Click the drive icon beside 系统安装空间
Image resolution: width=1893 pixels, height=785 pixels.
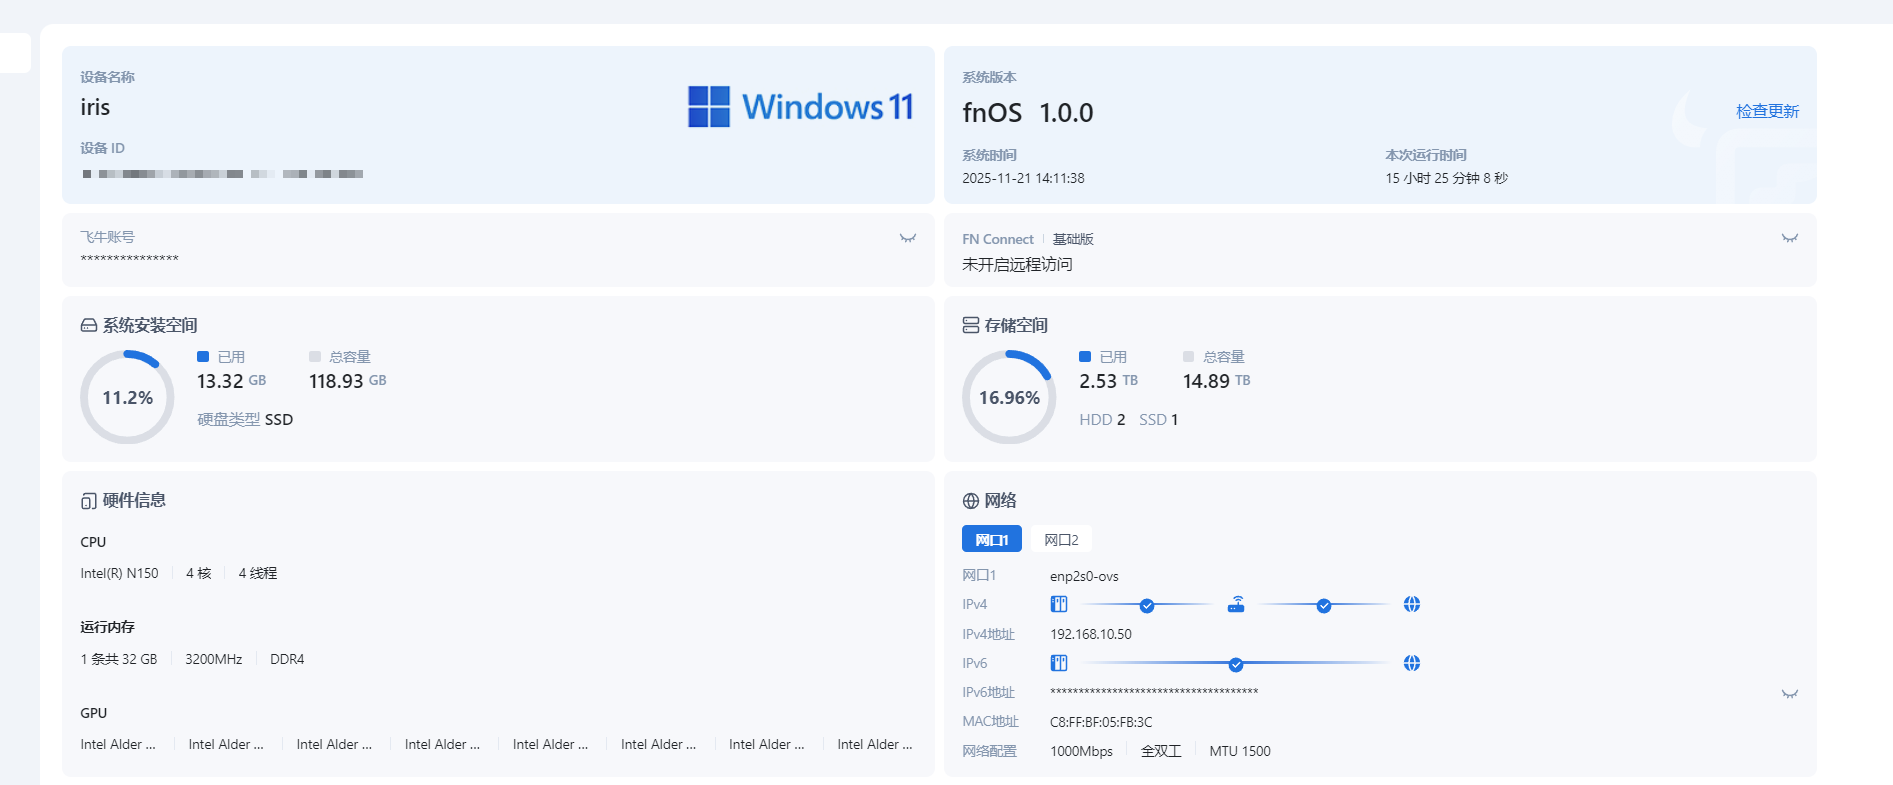(x=89, y=326)
